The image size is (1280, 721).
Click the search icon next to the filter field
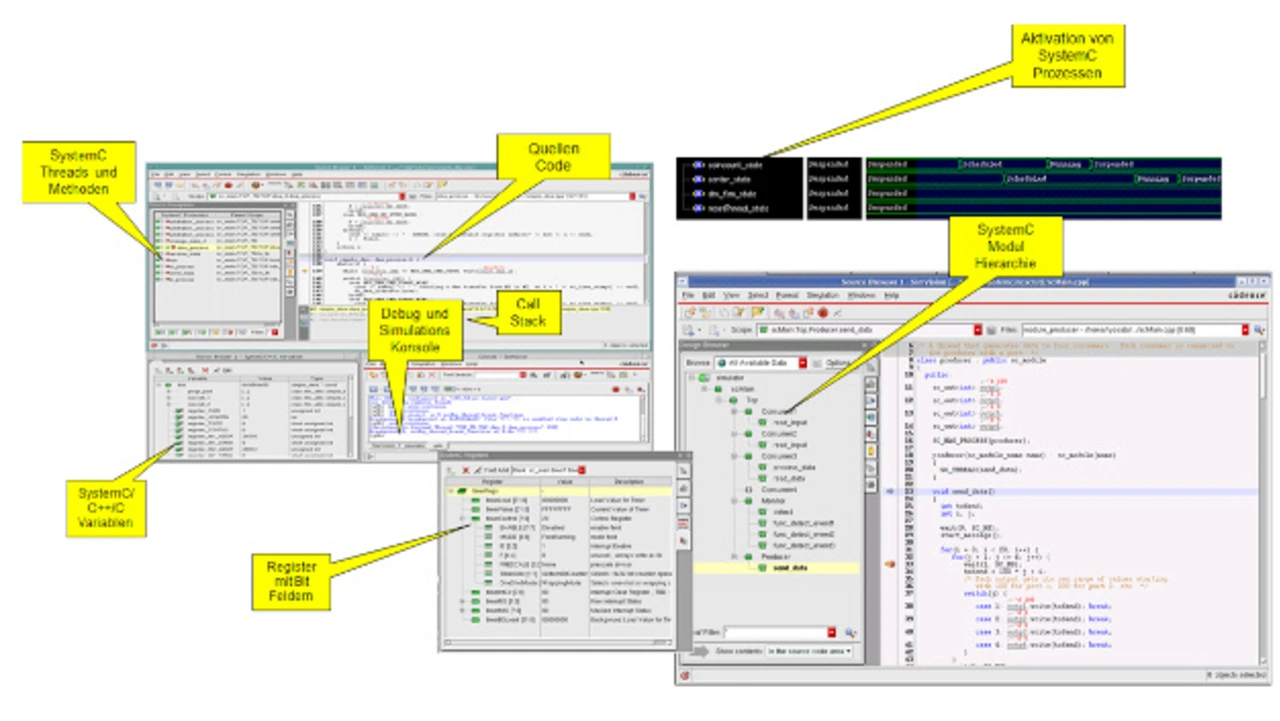click(x=850, y=633)
